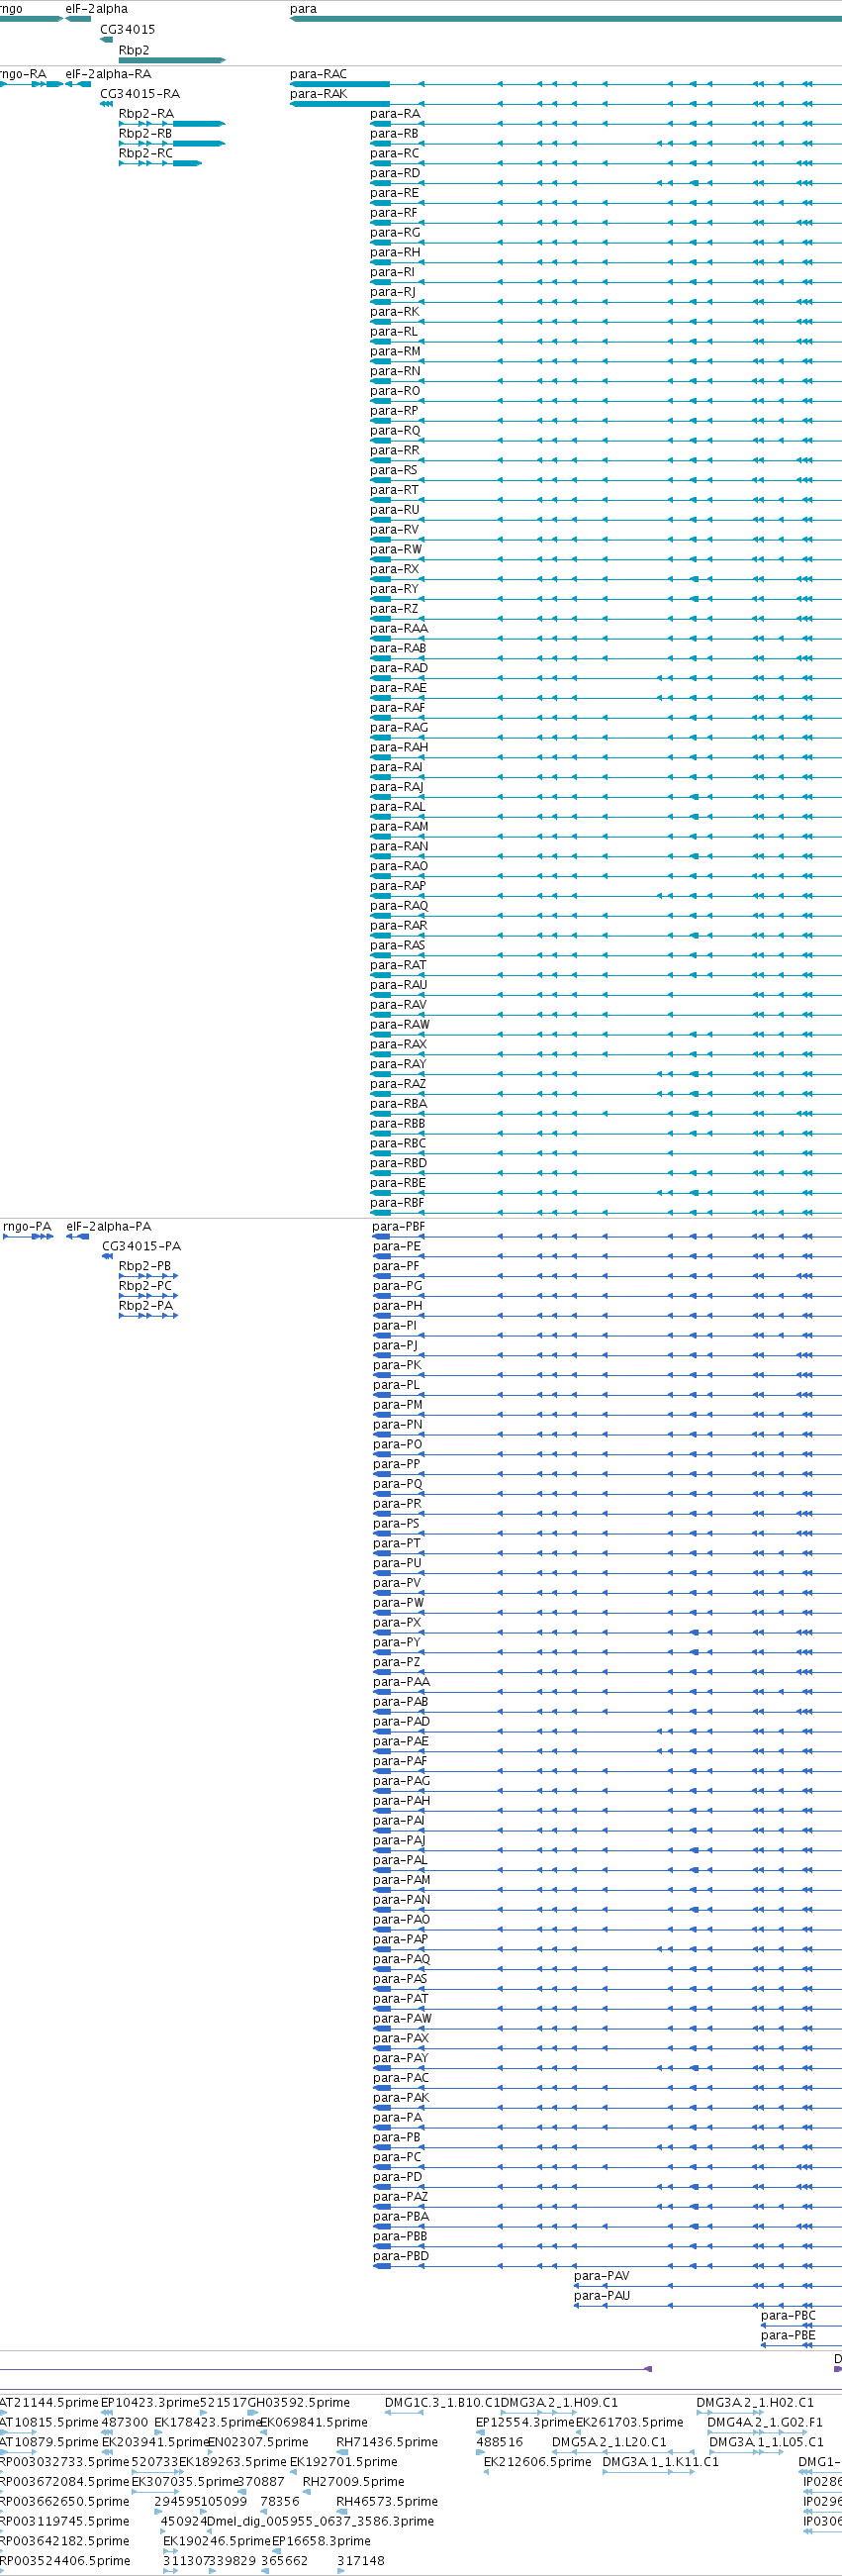Click the EP10423.3prime insertion label
Viewport: 842px width, 2576px height.
click(x=150, y=2403)
